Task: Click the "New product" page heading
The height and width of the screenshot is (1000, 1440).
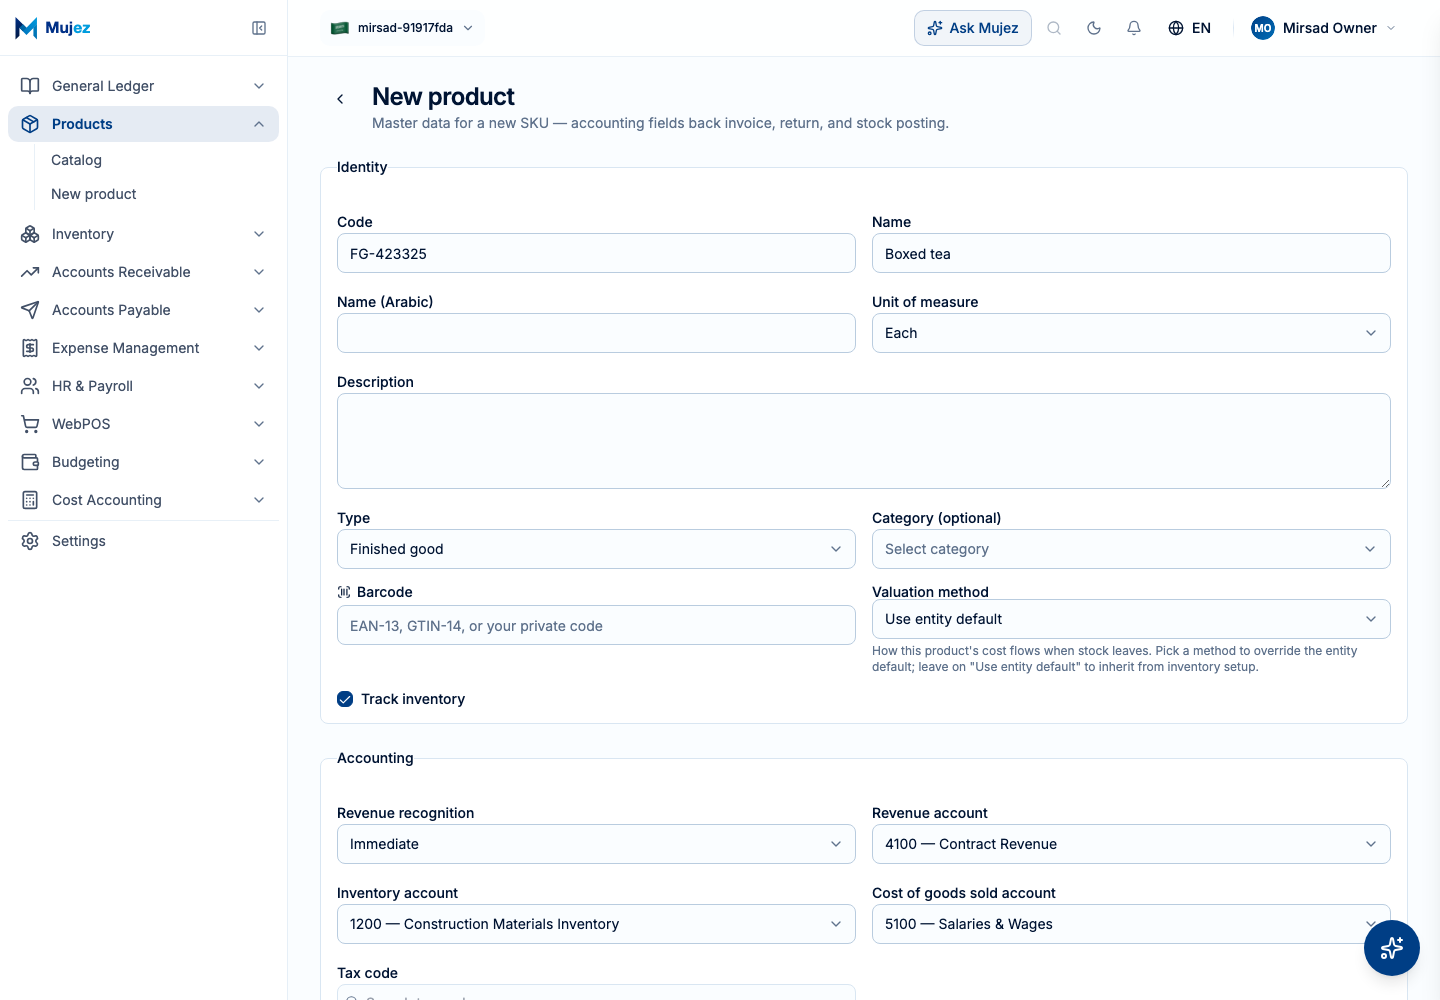Action: (x=443, y=96)
